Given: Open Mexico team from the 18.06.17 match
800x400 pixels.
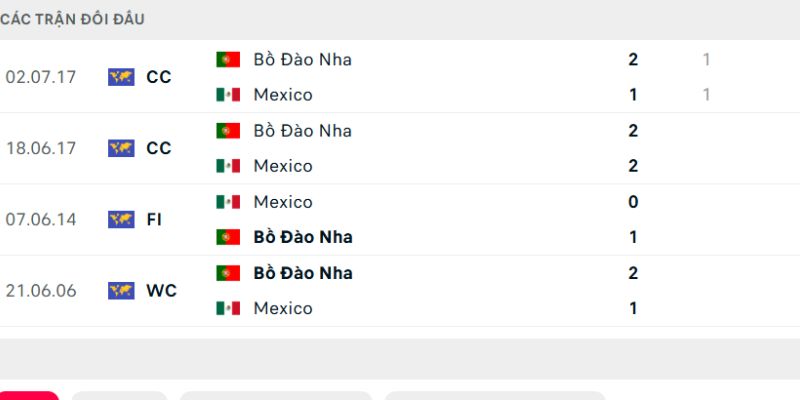Looking at the screenshot, I should 283,166.
